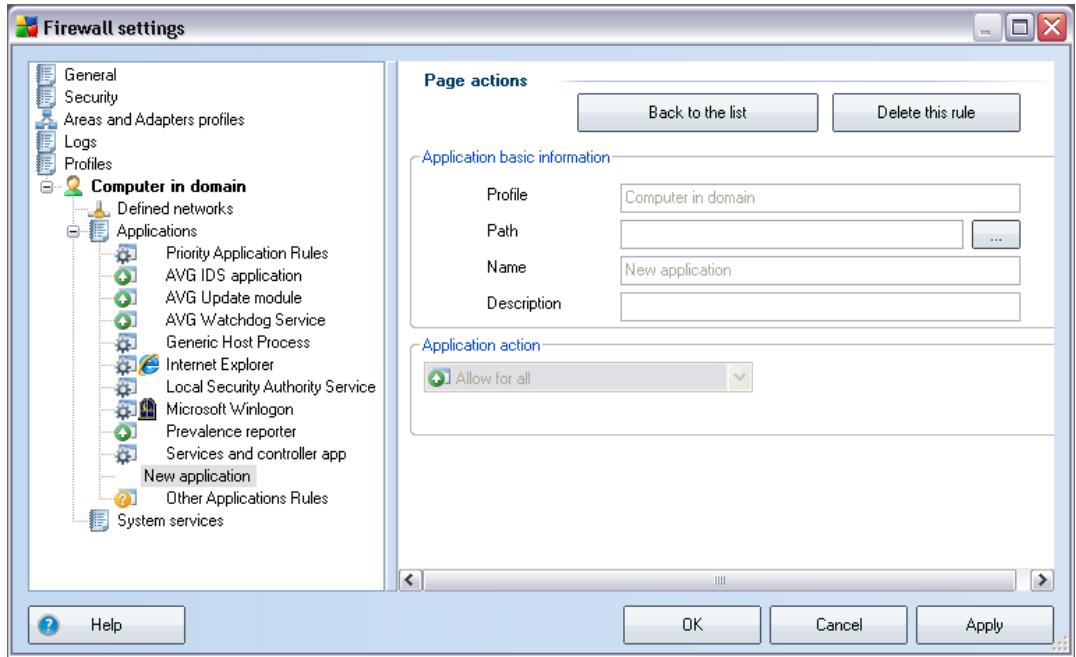Click Delete this rule button

point(926,113)
